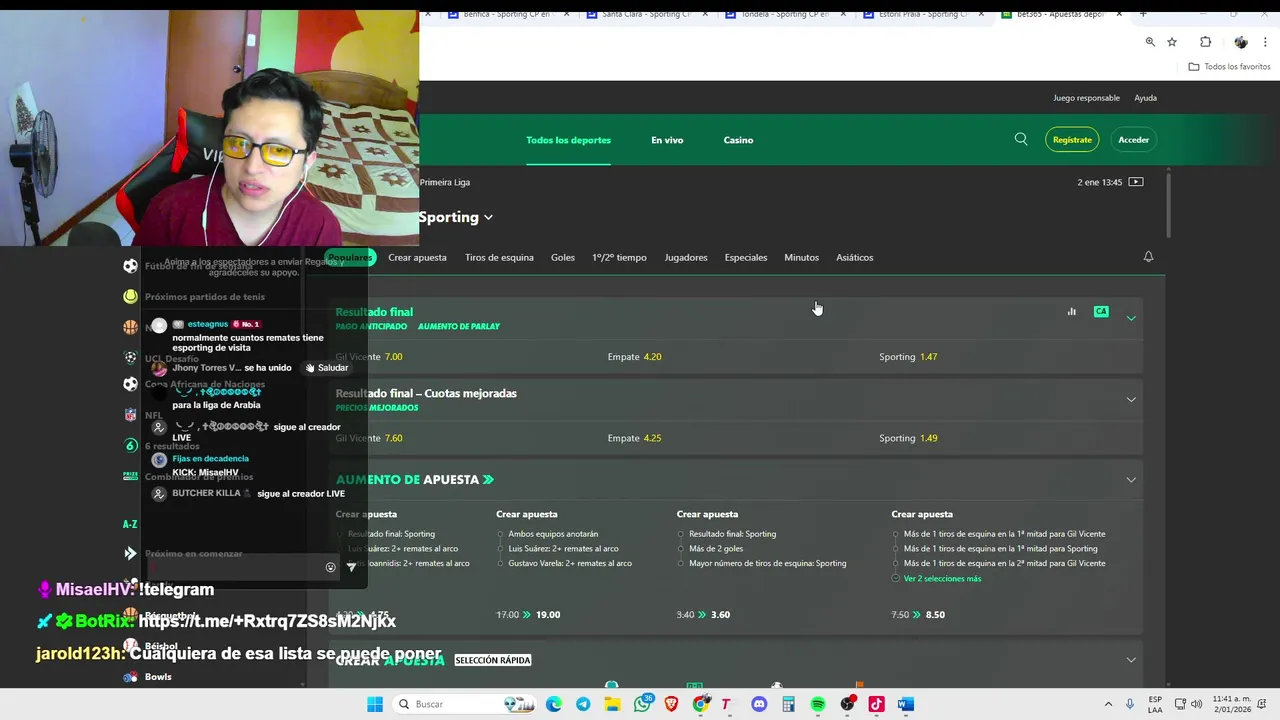Click the browser zoom magnifier icon
Image resolution: width=1280 pixels, height=720 pixels.
(1150, 42)
